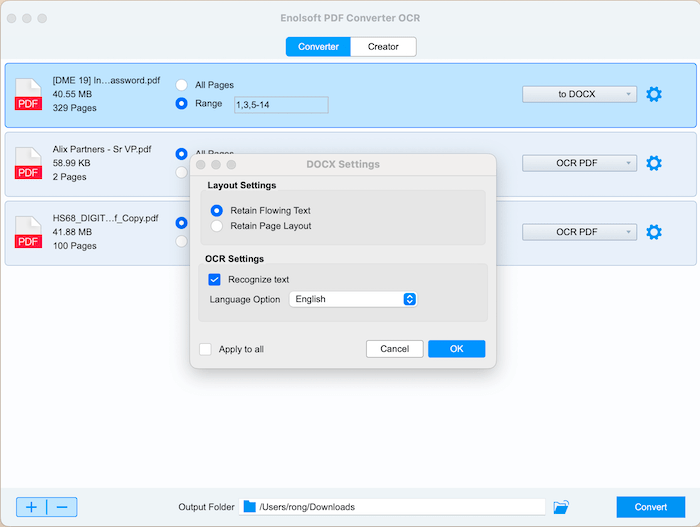Open OCR PDF dropdown for Alix Partners
The image size is (700, 527).
(x=579, y=163)
